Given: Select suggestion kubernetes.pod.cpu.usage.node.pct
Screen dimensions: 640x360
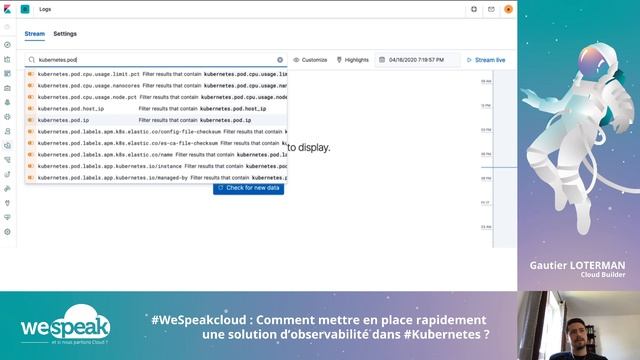Looking at the screenshot, I should pyautogui.click(x=156, y=97).
